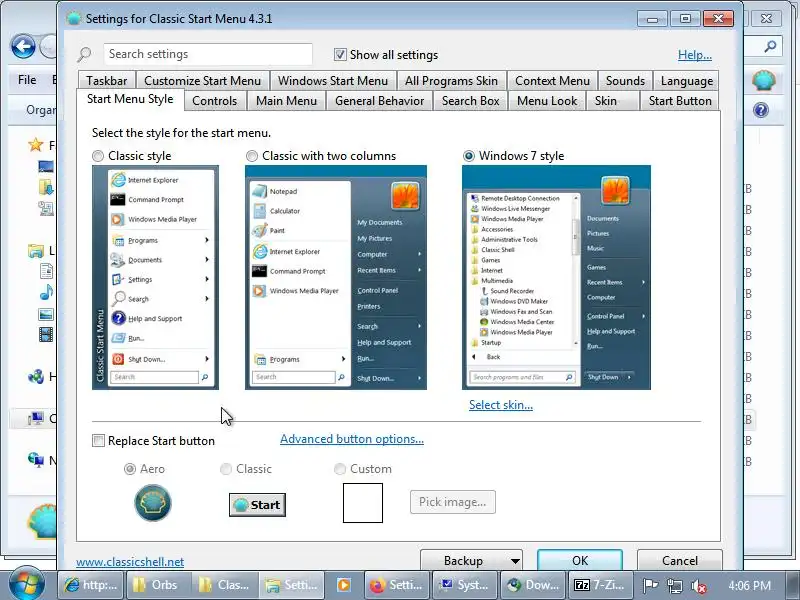Click the Classic style menu preview image
Viewport: 800px width, 600px height.
tap(155, 277)
